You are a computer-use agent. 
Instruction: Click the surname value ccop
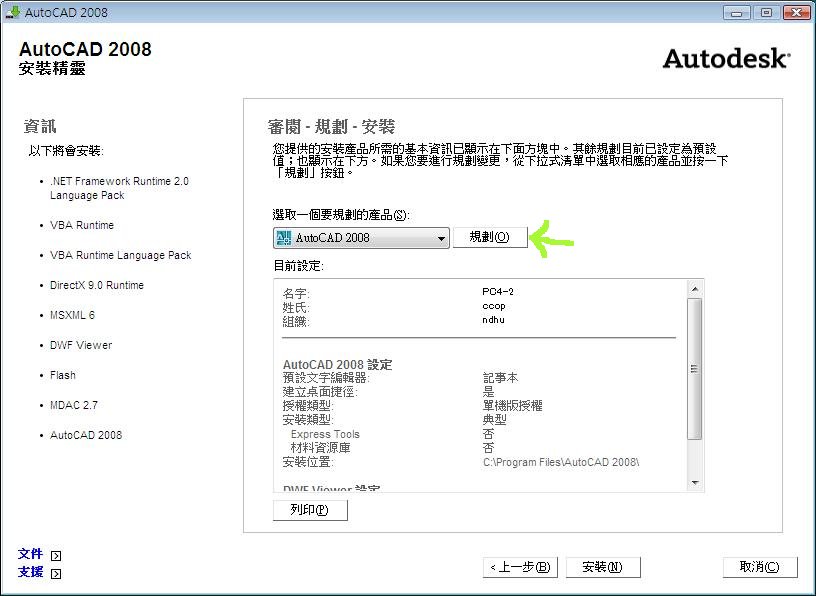click(494, 306)
